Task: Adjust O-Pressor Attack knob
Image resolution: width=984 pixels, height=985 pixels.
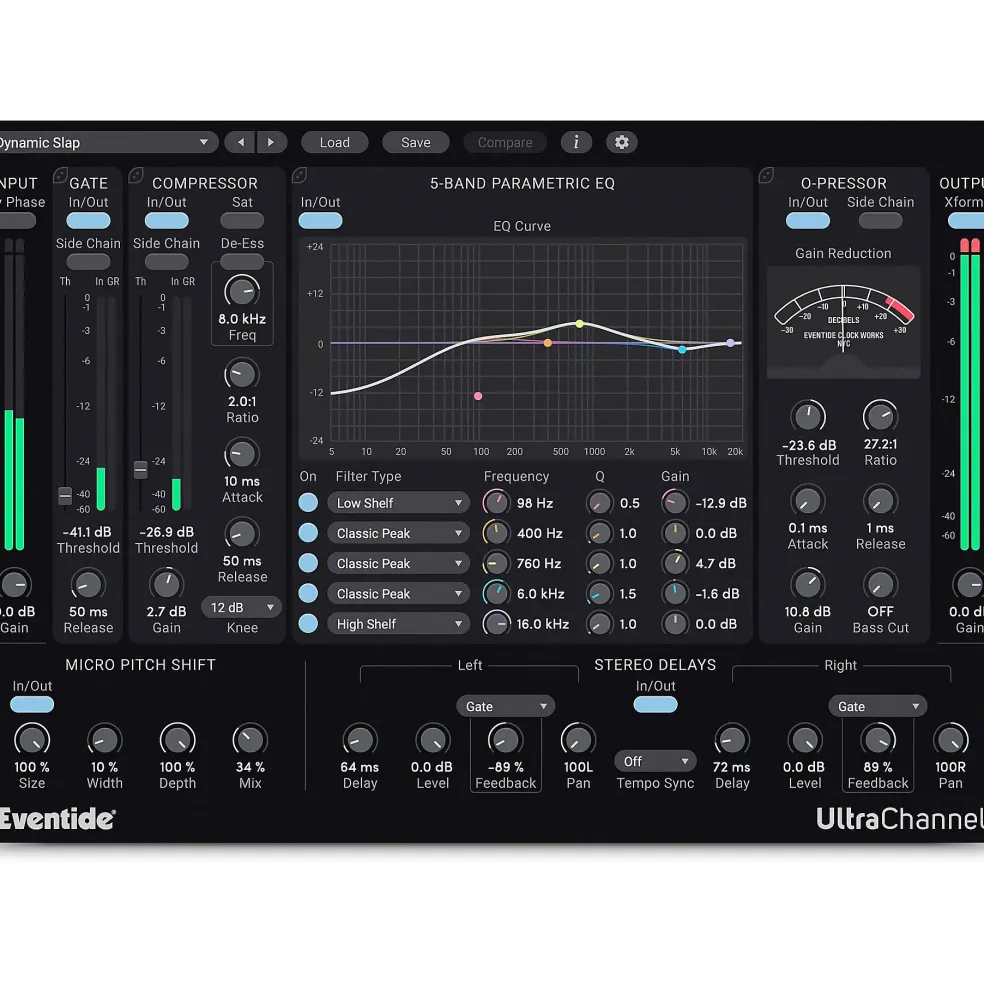Action: [808, 501]
